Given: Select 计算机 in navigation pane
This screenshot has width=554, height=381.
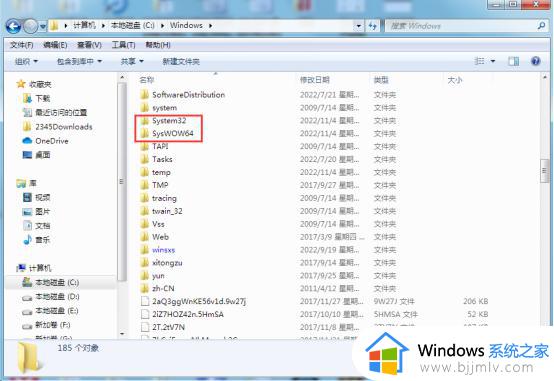Looking at the screenshot, I should 34,268.
